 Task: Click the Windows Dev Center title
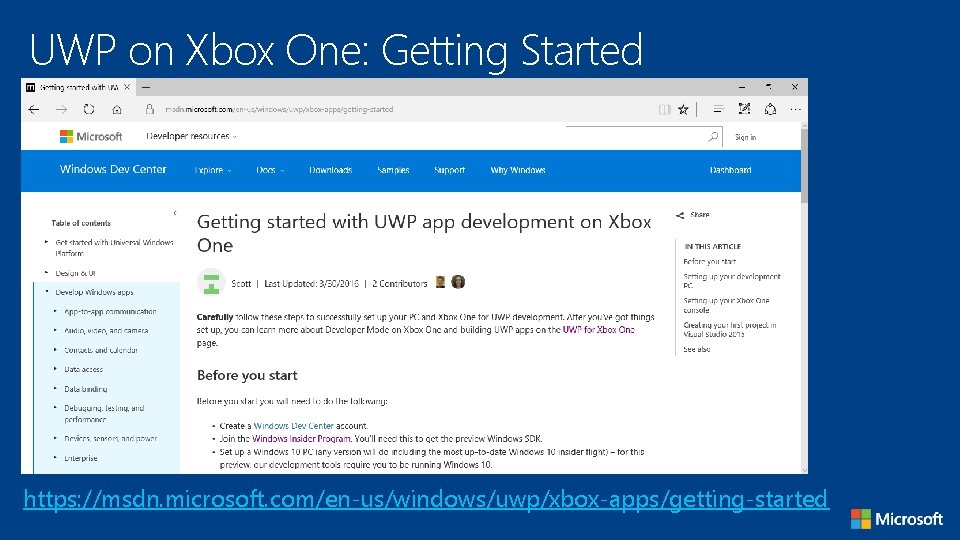click(x=113, y=169)
